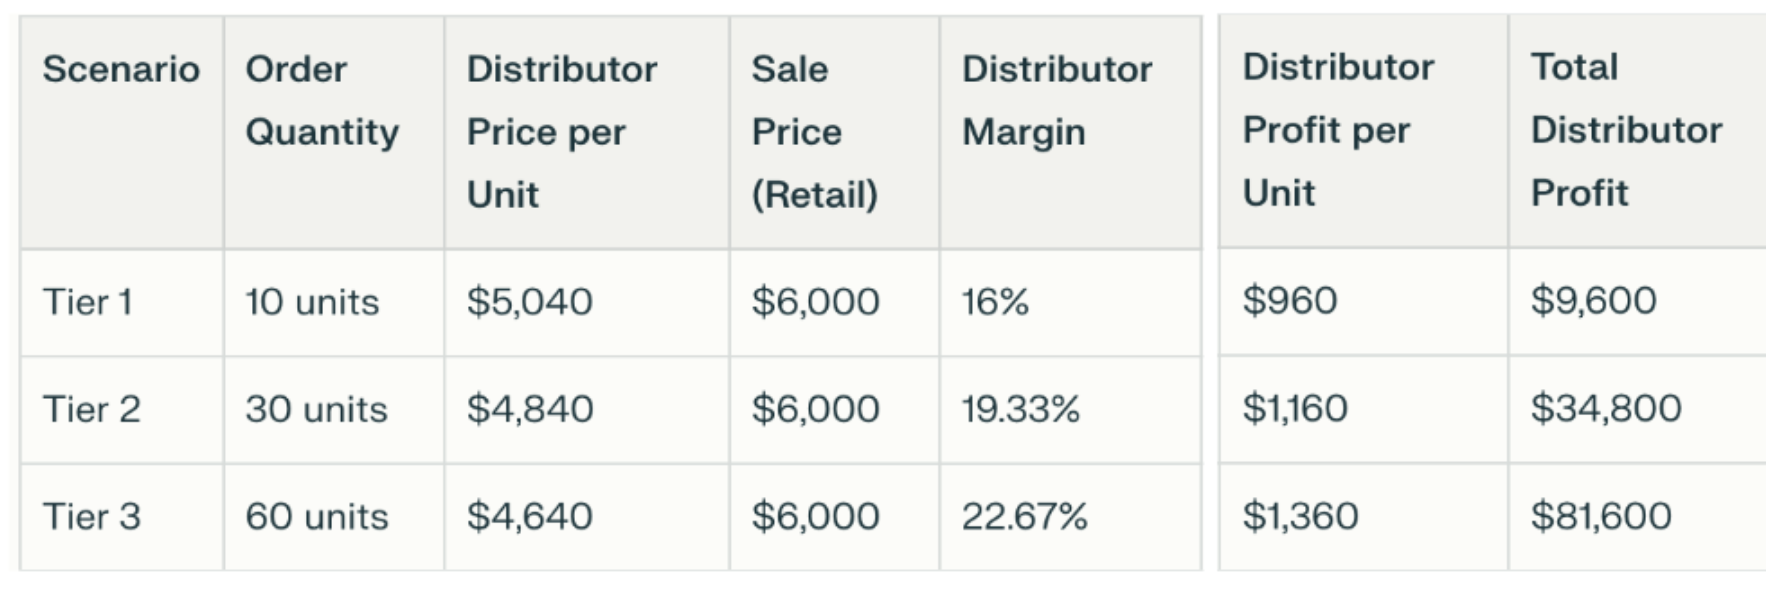Select the Tier 1 row label

(87, 302)
